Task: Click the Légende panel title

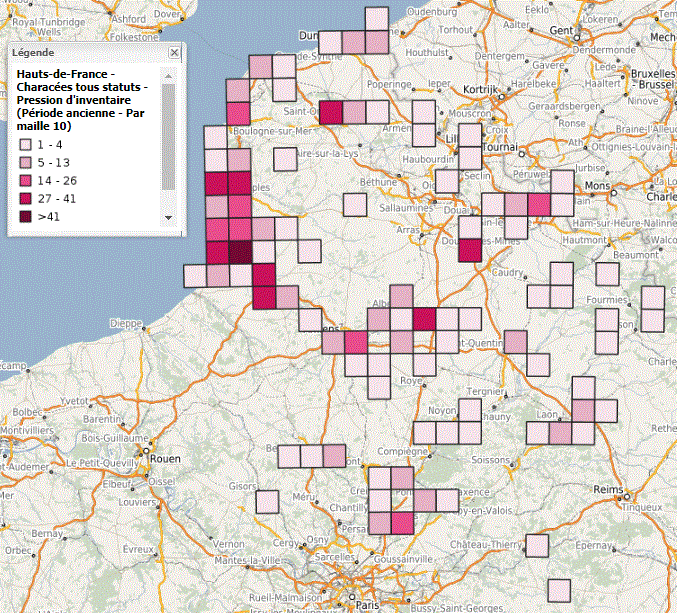Action: tap(33, 52)
